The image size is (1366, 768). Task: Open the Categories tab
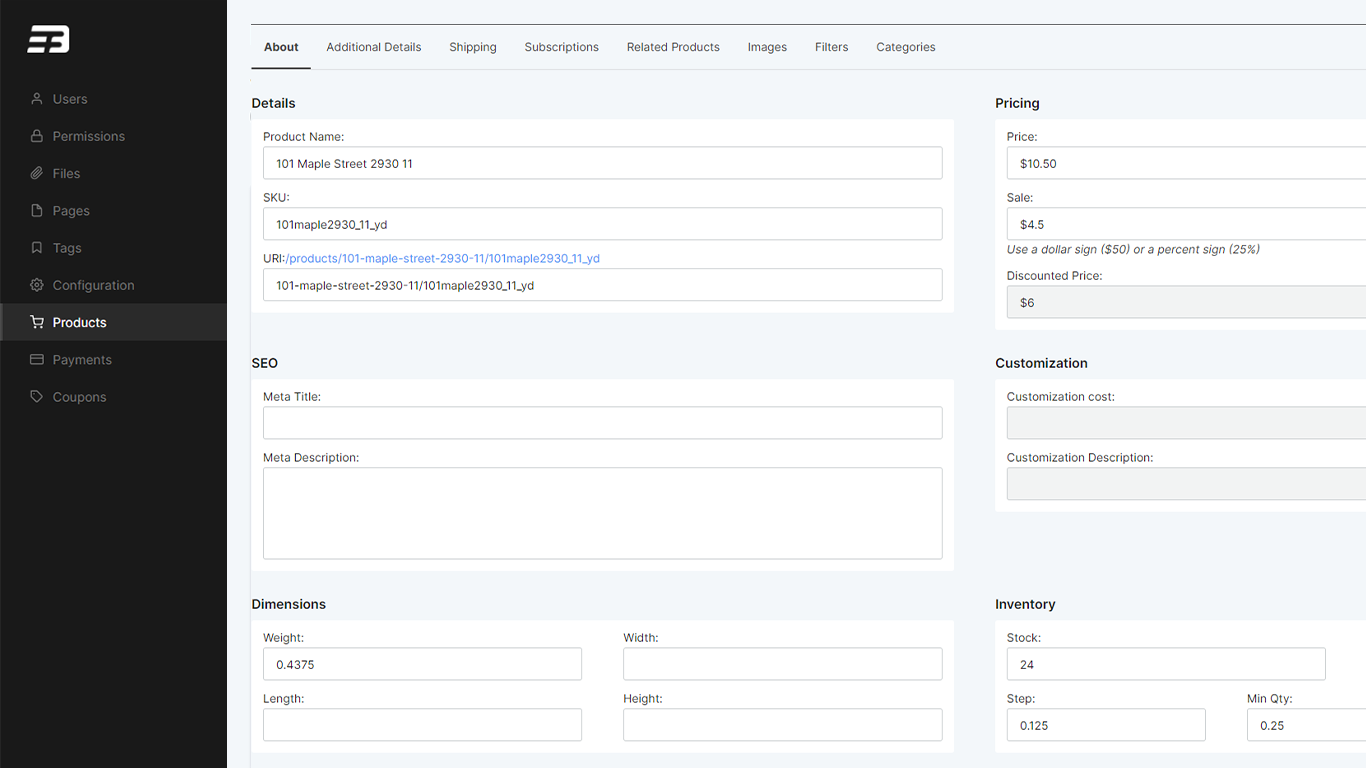tap(905, 47)
